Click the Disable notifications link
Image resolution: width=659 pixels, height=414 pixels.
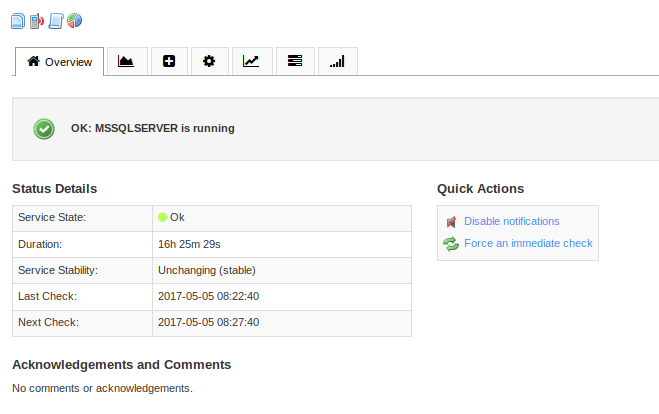(511, 221)
